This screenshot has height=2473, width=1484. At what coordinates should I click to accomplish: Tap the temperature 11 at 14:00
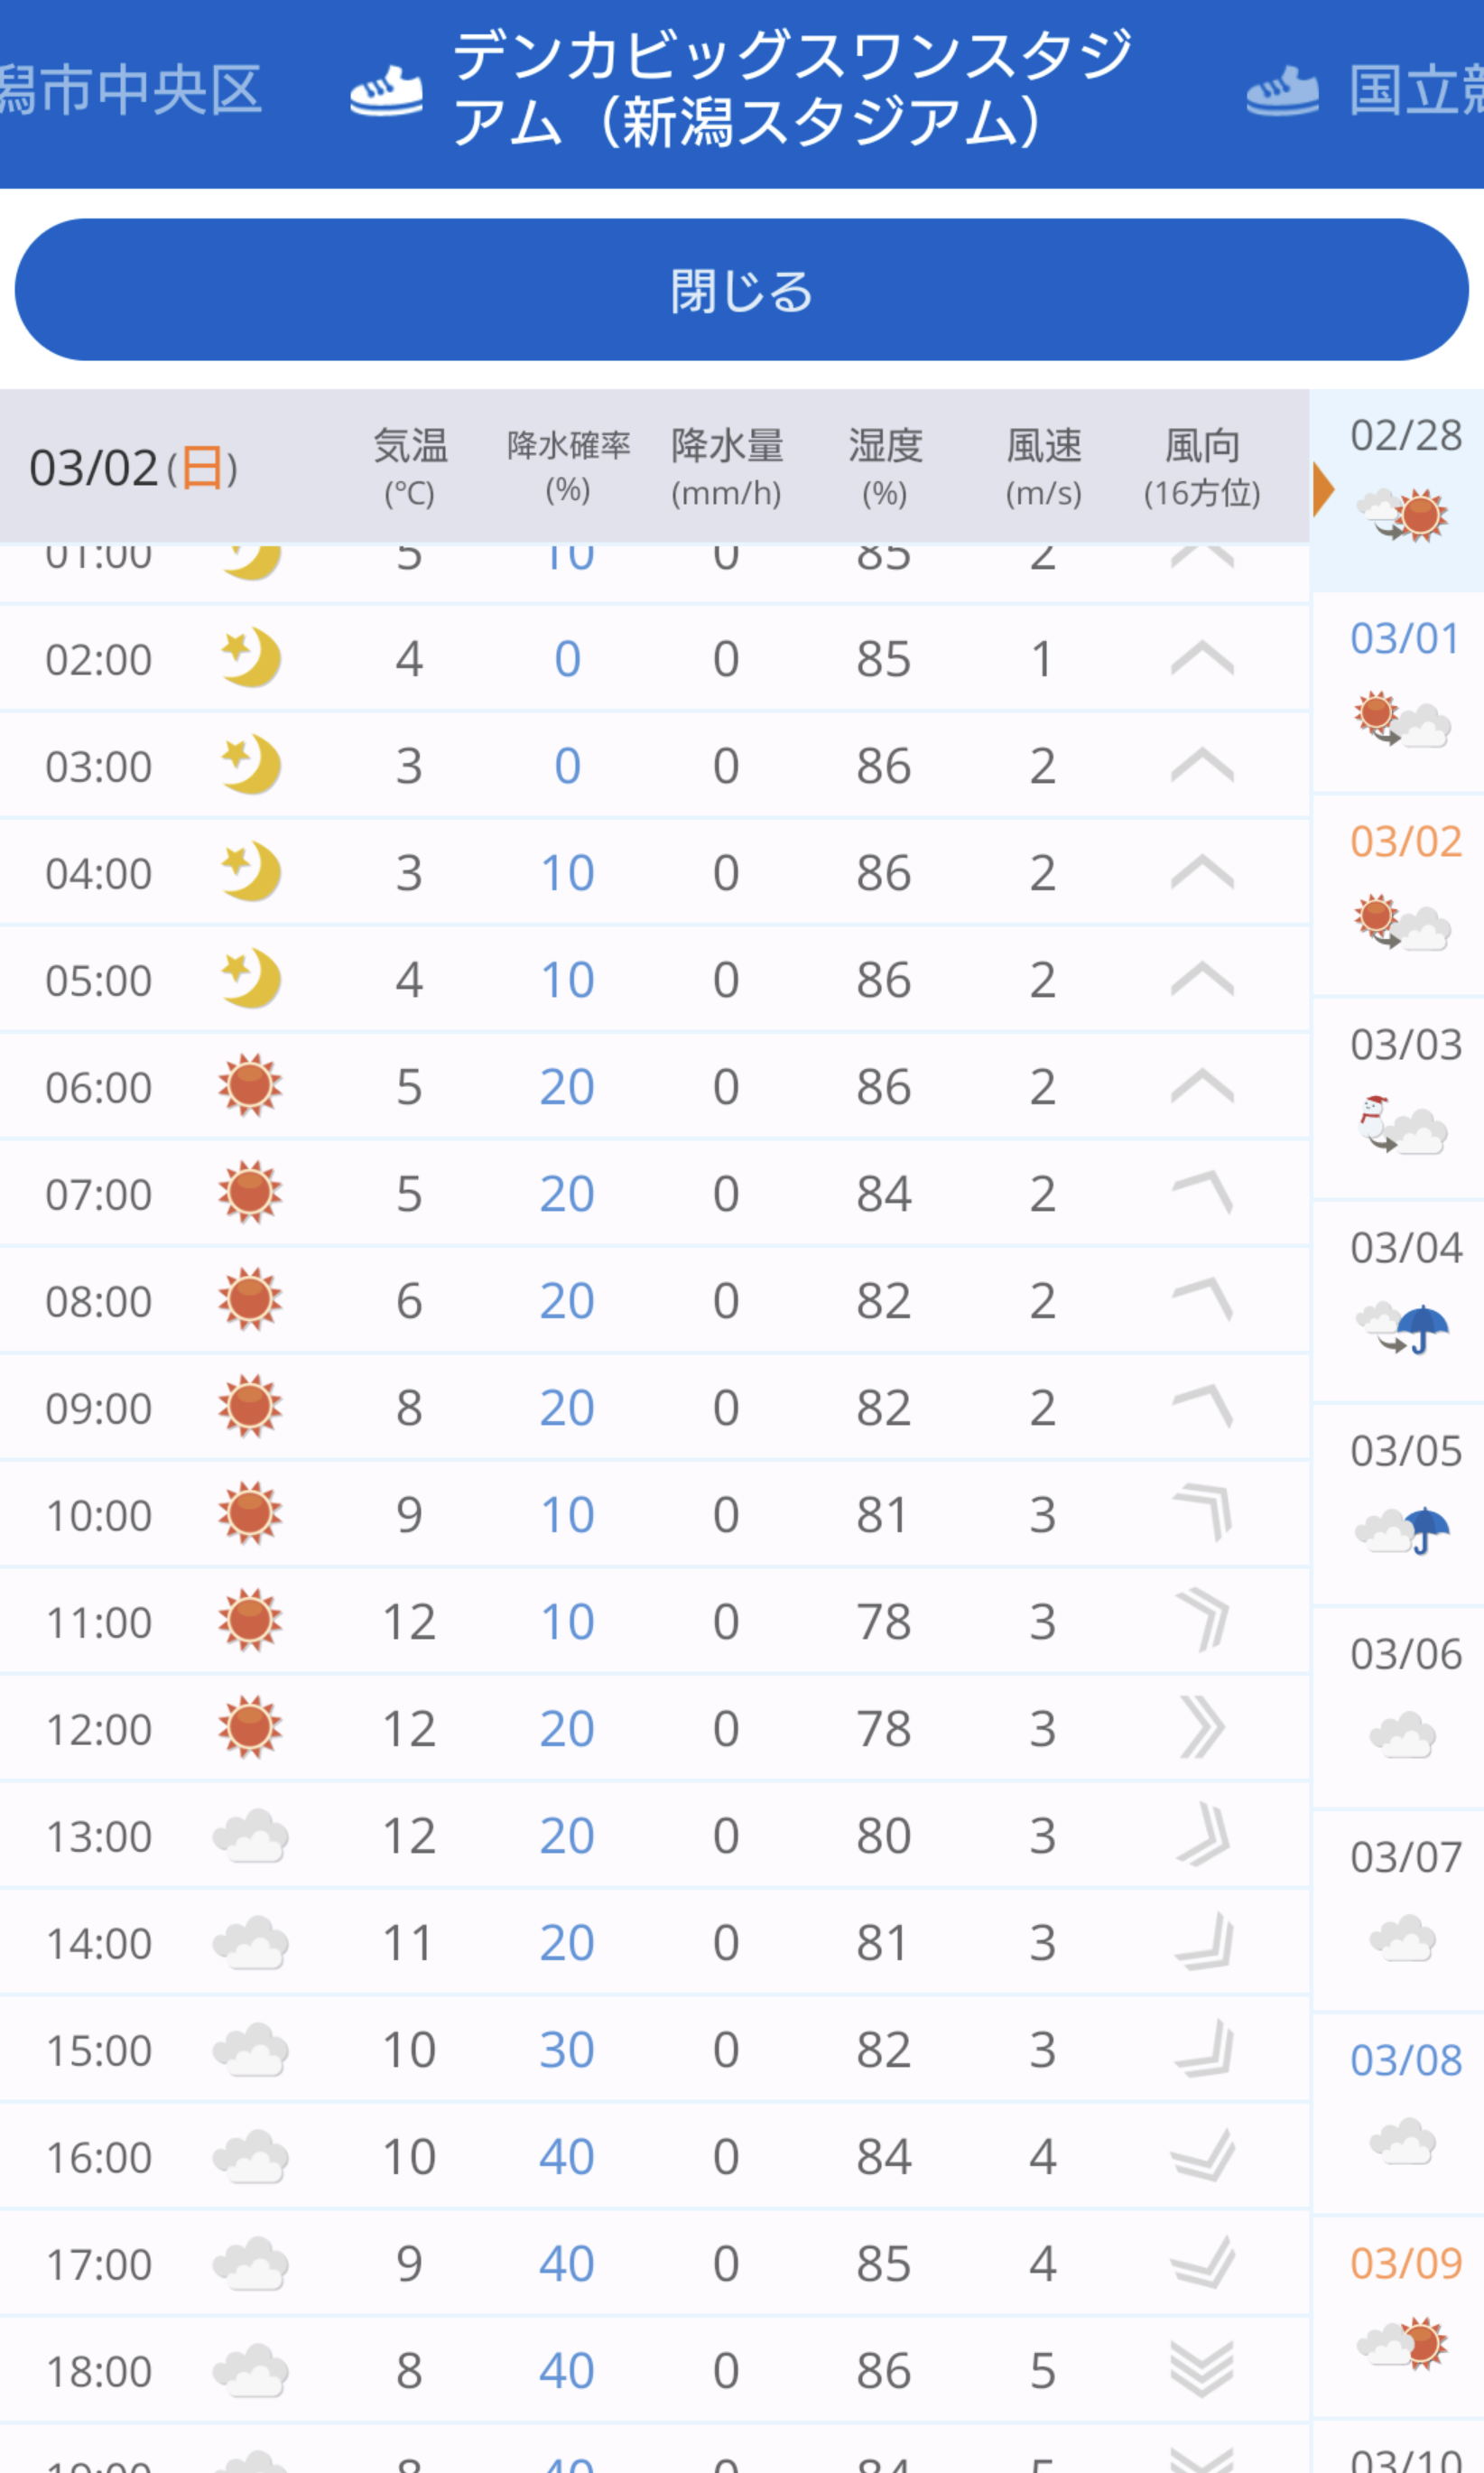point(408,1942)
